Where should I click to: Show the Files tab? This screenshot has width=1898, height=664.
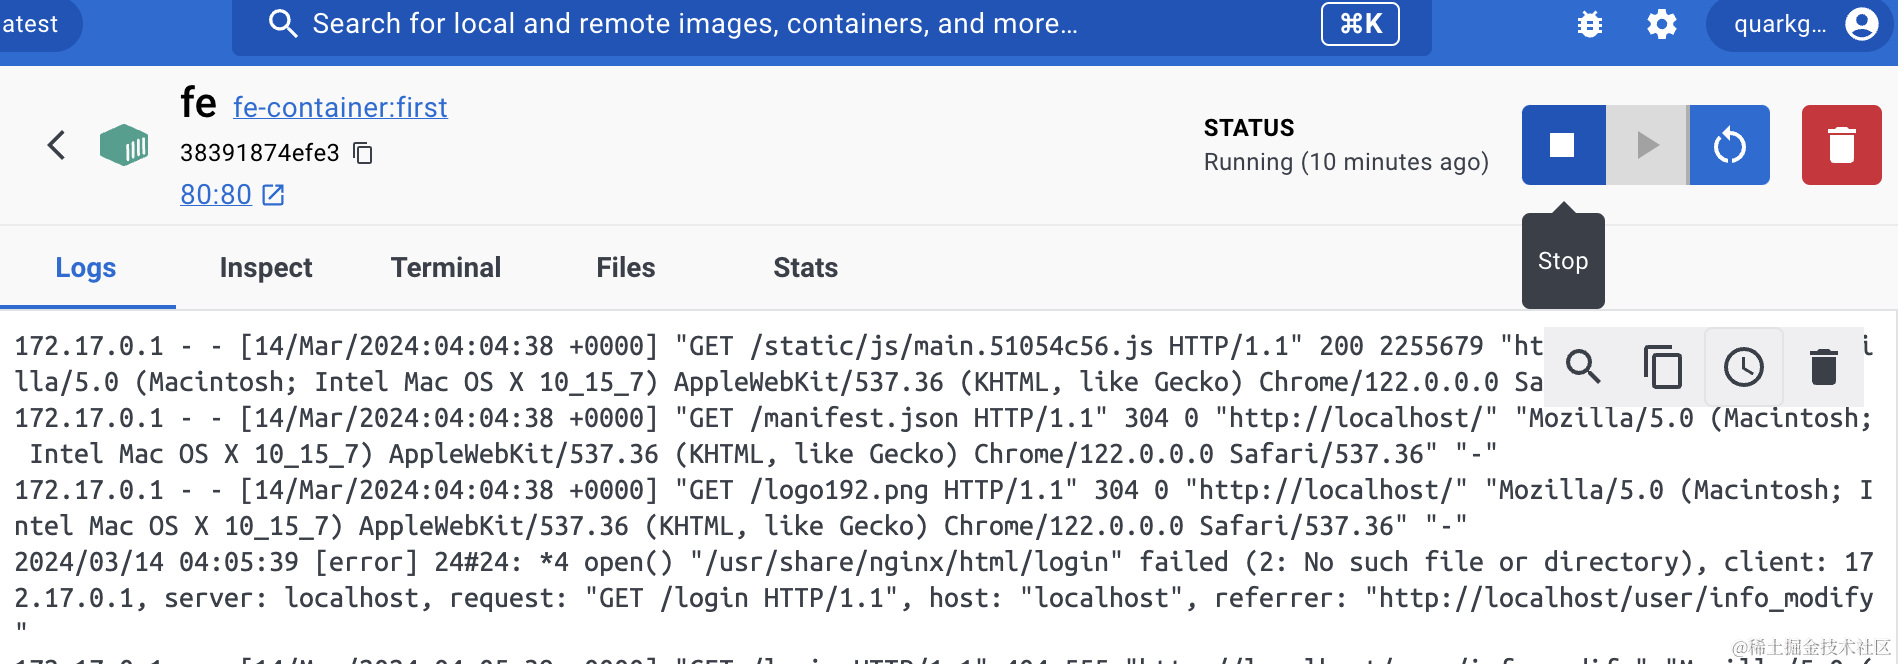point(626,268)
